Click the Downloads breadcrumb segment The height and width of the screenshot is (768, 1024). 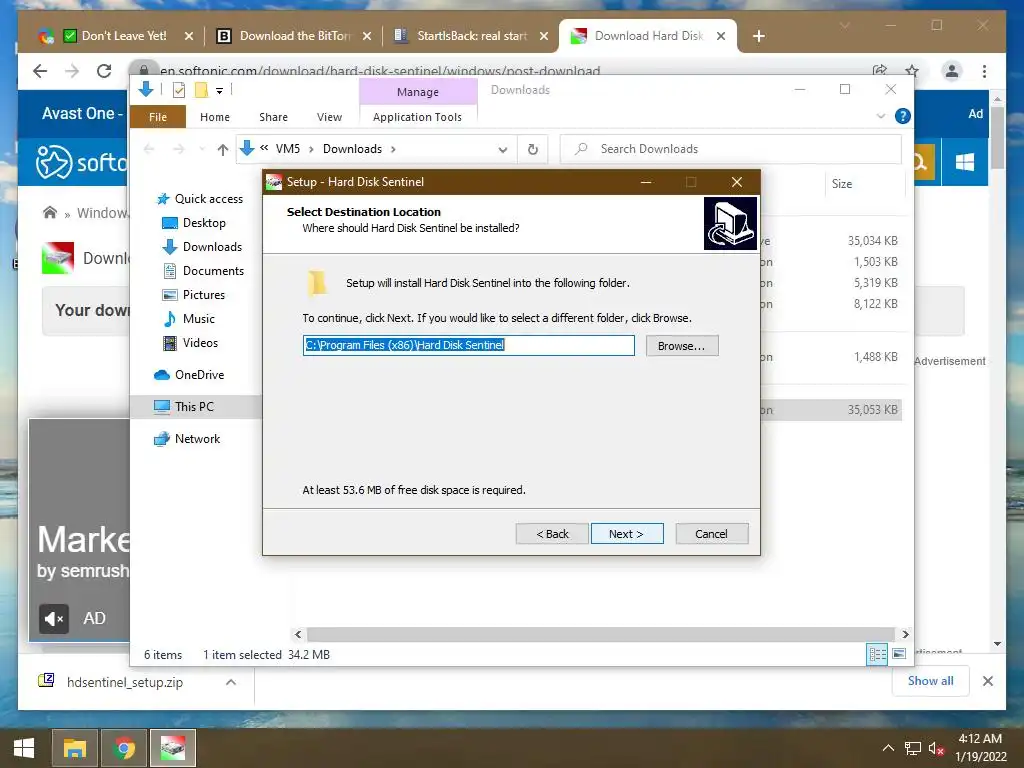coord(352,149)
